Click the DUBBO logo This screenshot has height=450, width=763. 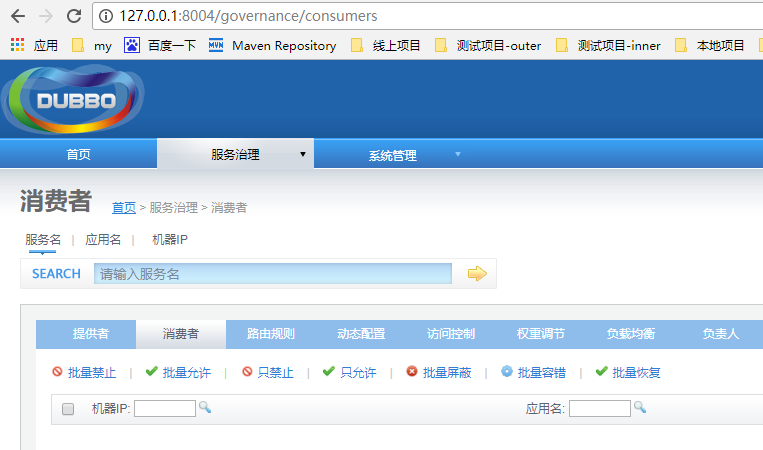73,100
